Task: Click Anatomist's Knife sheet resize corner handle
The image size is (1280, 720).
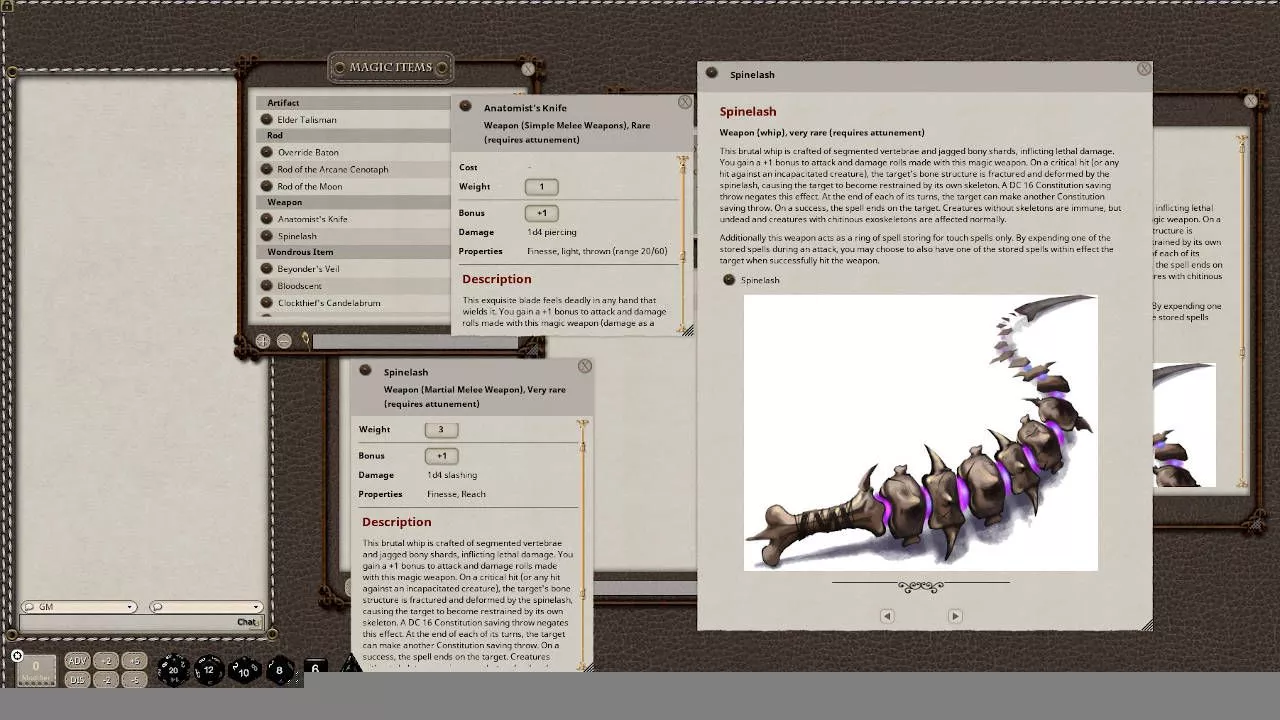Action: click(688, 331)
